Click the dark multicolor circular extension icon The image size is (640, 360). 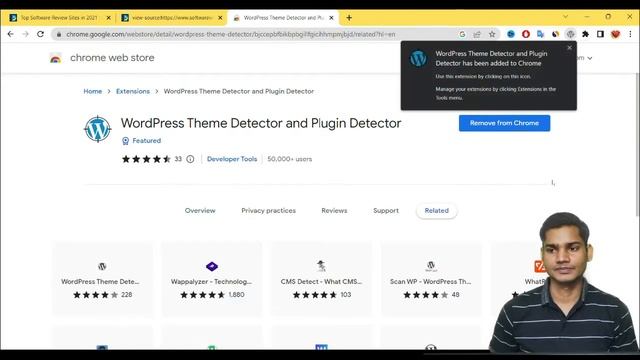coord(556,34)
